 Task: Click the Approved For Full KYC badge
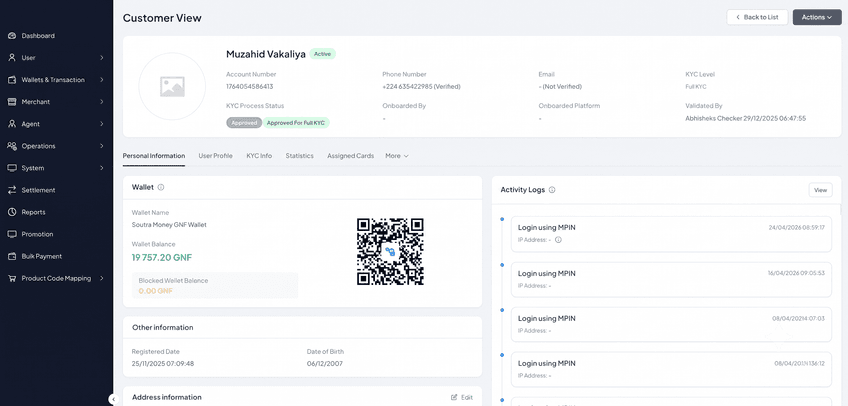[296, 123]
